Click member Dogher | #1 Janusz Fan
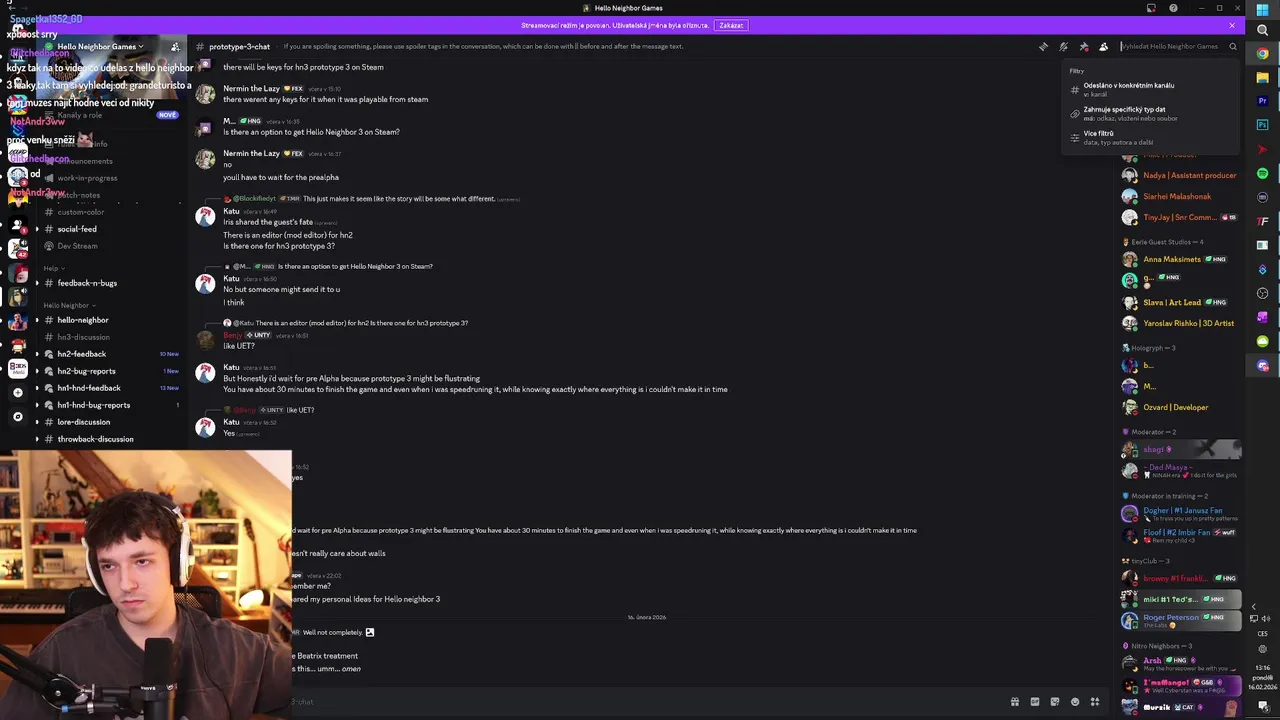1280x720 pixels. tap(1180, 513)
